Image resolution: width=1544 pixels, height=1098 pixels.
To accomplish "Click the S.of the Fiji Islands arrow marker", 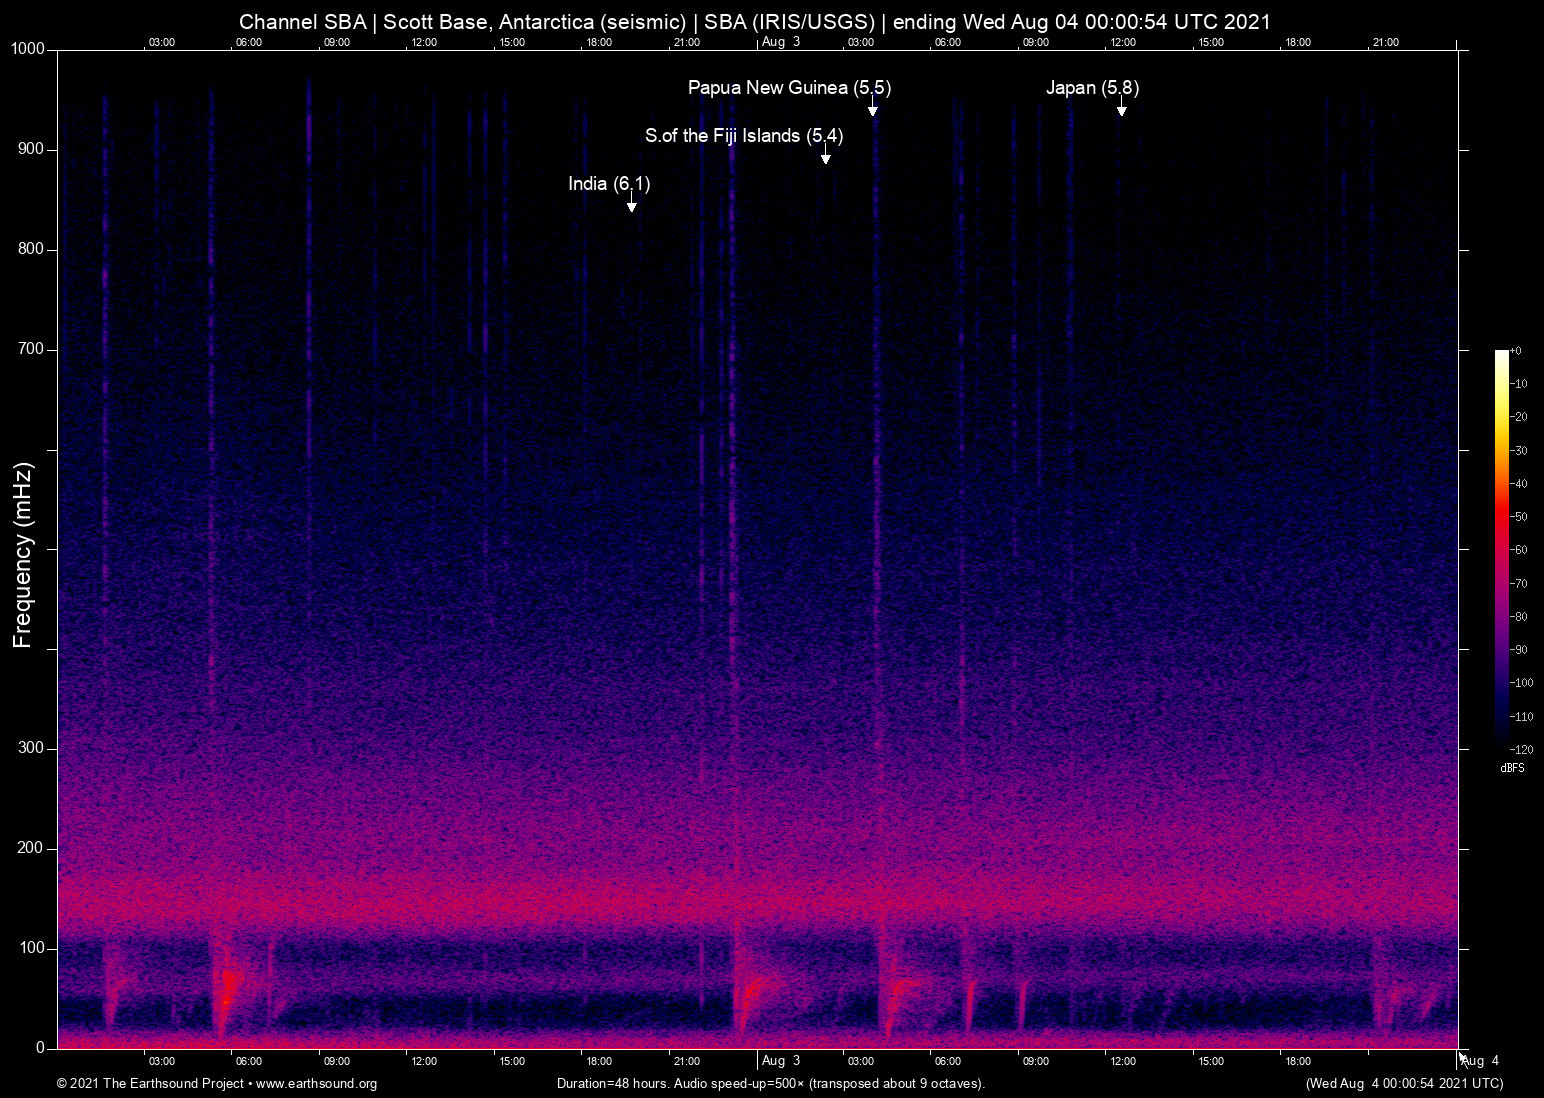I will point(826,157).
